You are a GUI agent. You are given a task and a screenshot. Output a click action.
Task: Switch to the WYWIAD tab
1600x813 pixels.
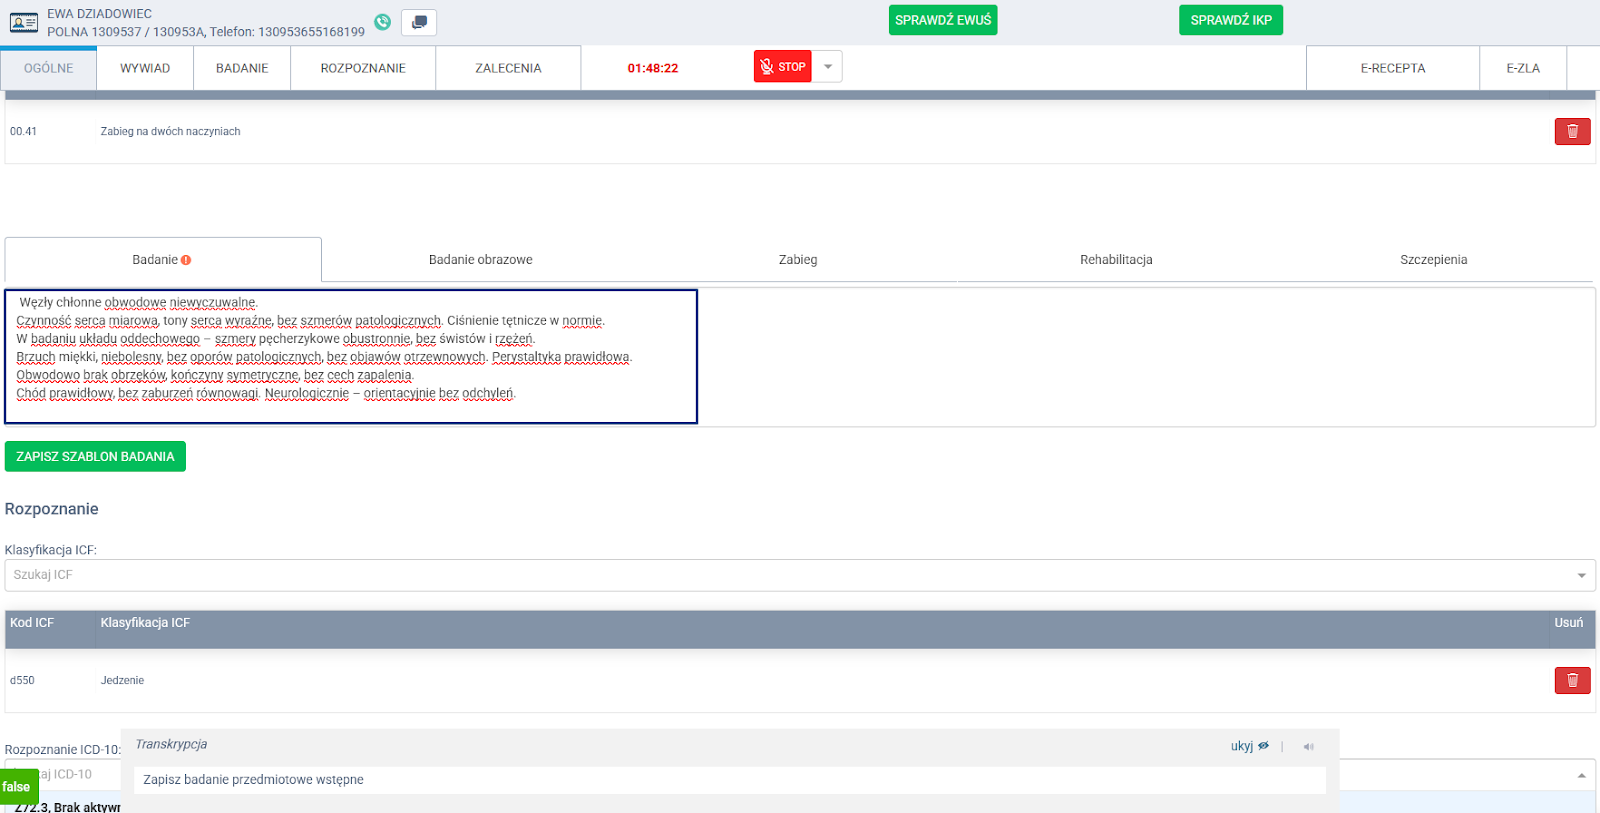[x=145, y=68]
